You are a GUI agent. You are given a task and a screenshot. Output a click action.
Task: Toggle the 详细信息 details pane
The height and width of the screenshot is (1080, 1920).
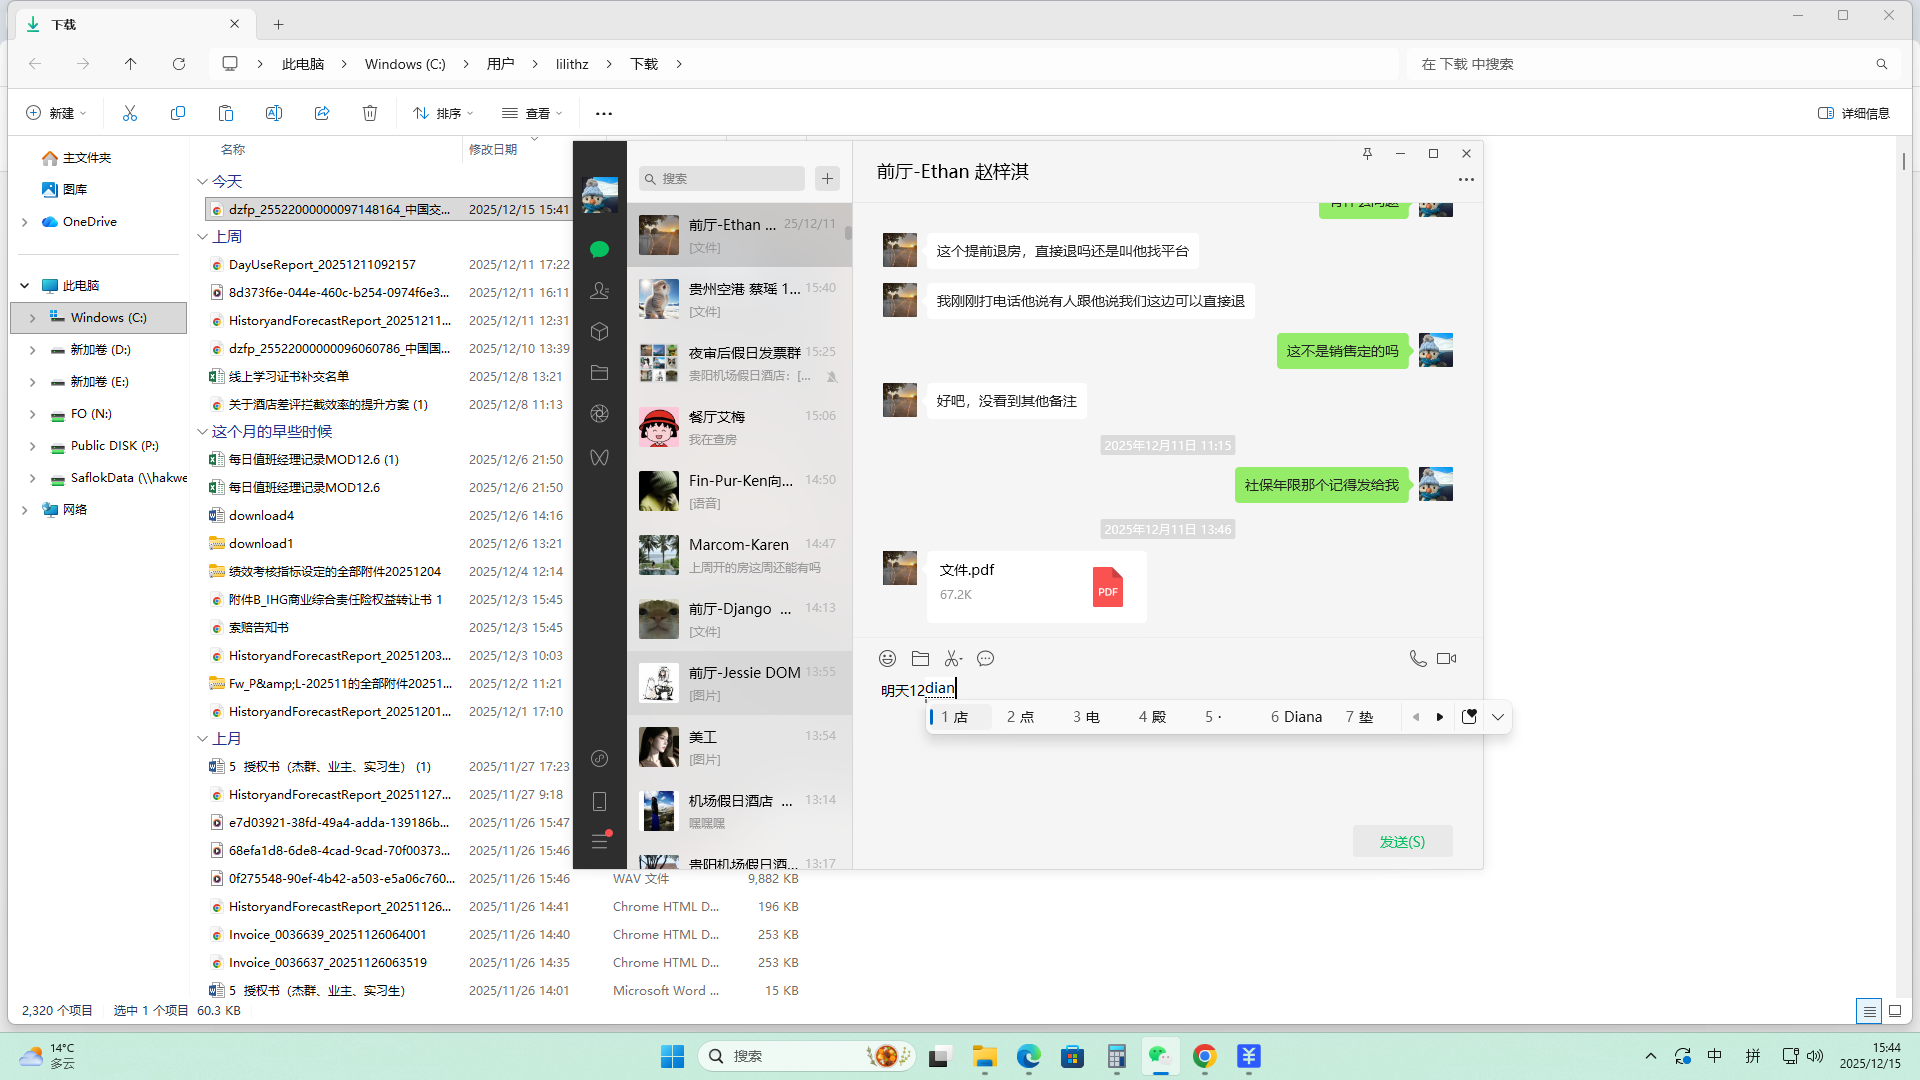(1853, 113)
